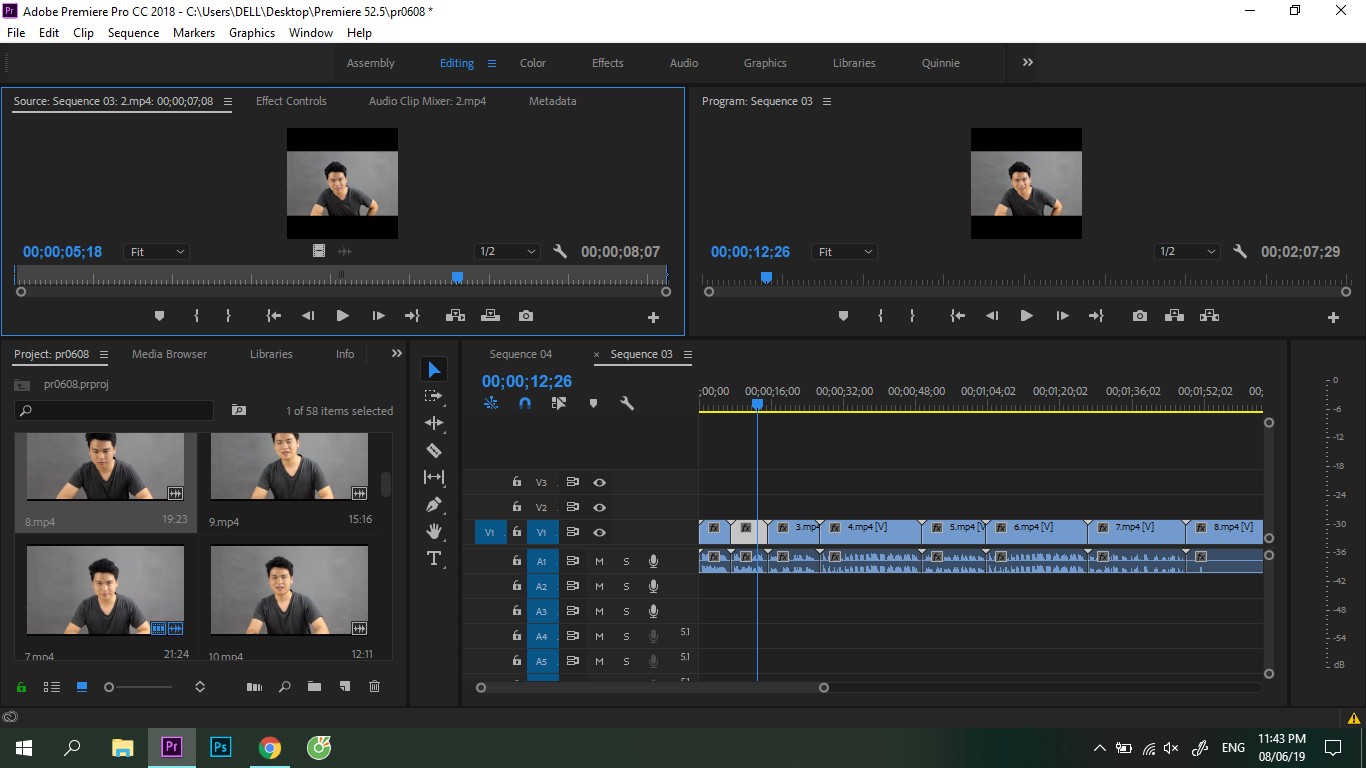Select the Ripple Edit tool
Screen dimensions: 1366x768
coord(434,423)
